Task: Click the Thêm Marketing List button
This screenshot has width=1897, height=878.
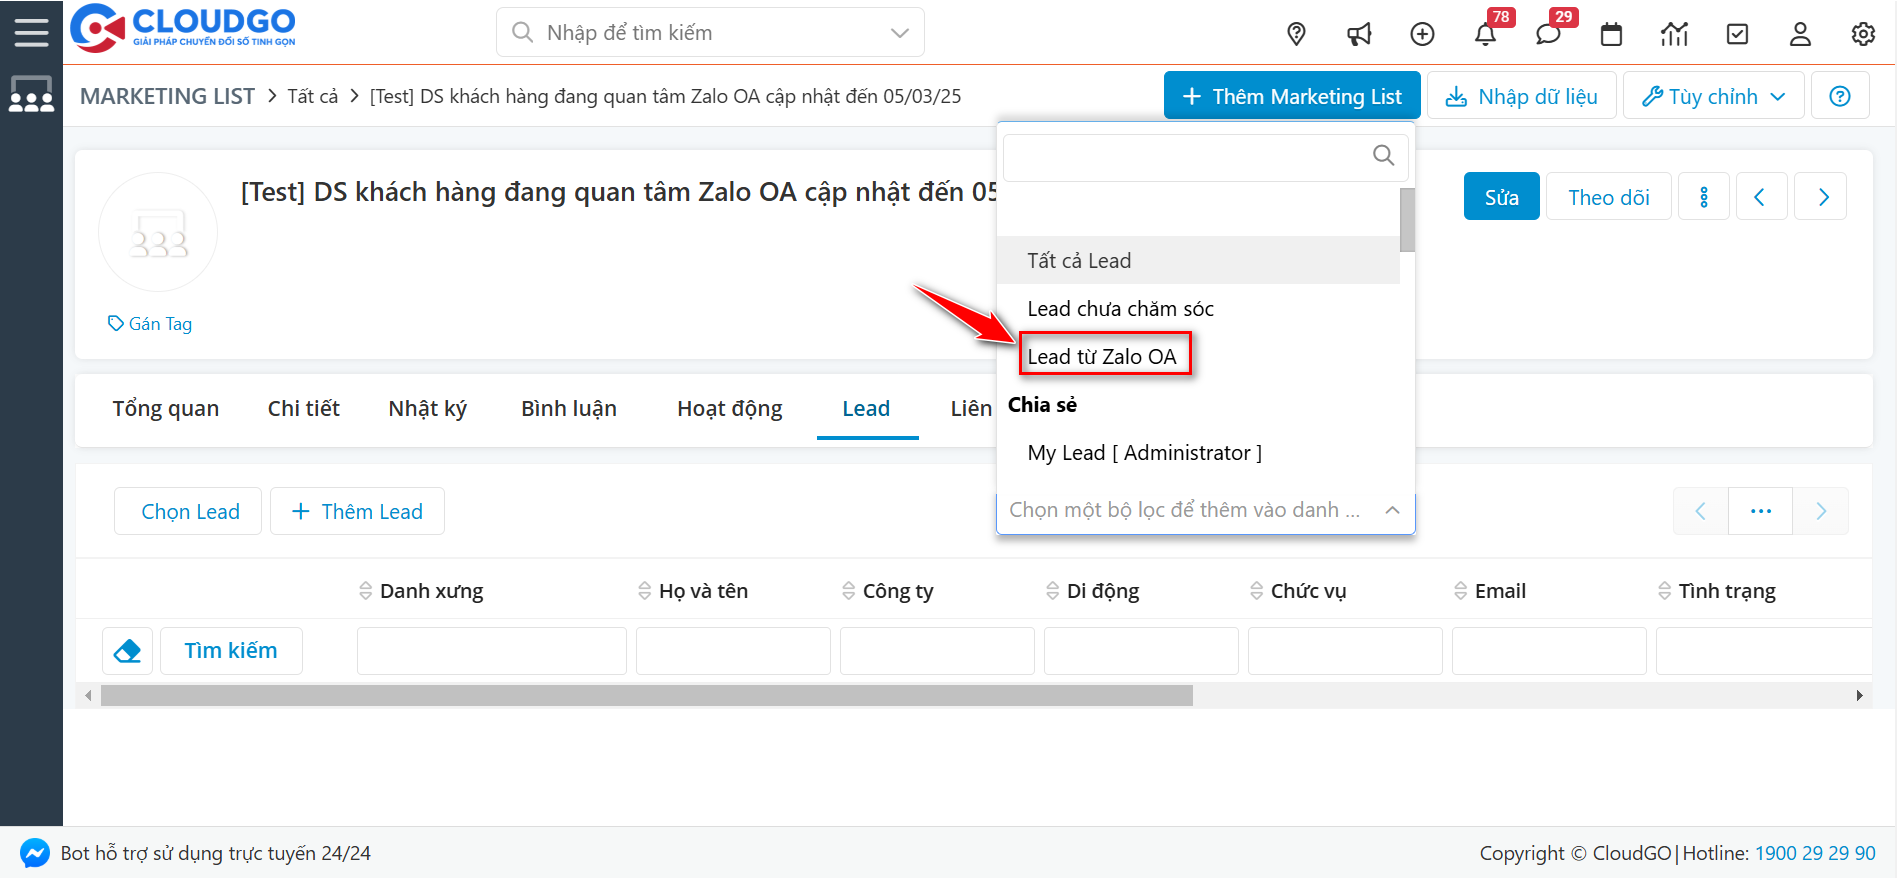Action: tap(1291, 96)
